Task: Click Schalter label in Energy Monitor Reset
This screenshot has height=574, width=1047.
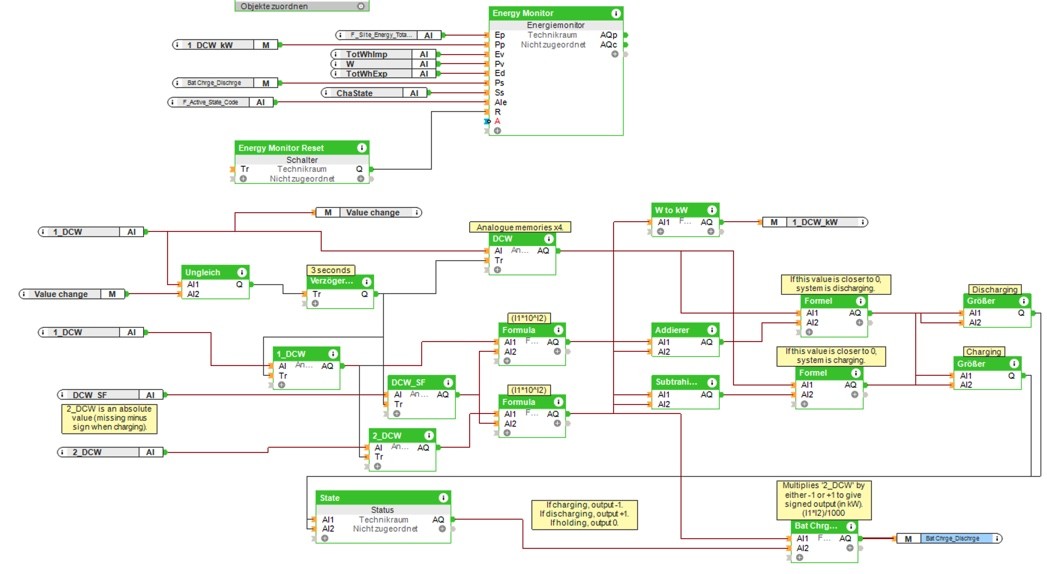Action: coord(302,160)
